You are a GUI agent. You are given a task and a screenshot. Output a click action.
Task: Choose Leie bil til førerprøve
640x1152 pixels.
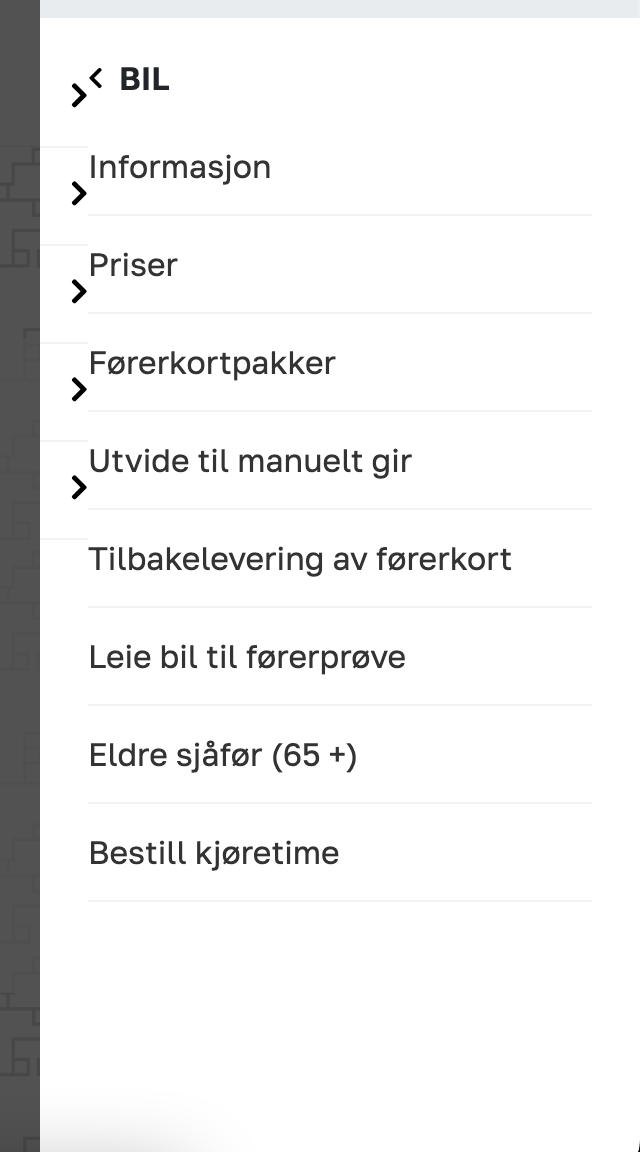coord(247,657)
